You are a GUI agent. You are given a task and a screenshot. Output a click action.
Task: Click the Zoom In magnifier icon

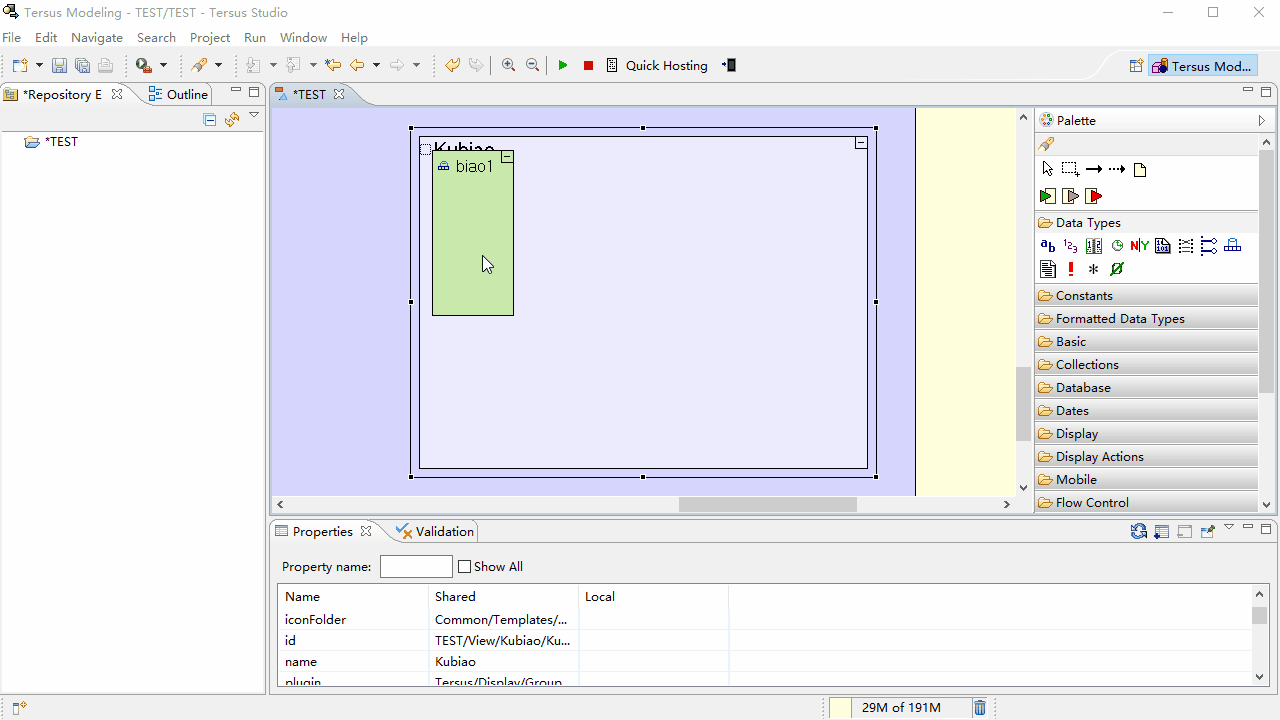(x=509, y=65)
